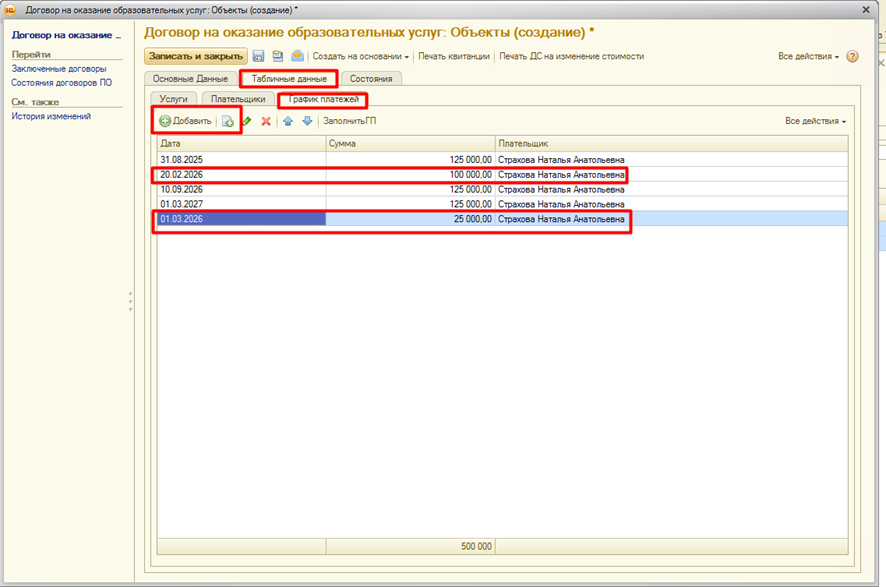Select the row dated 10.09.2026
This screenshot has width=886, height=587.
pyautogui.click(x=182, y=189)
